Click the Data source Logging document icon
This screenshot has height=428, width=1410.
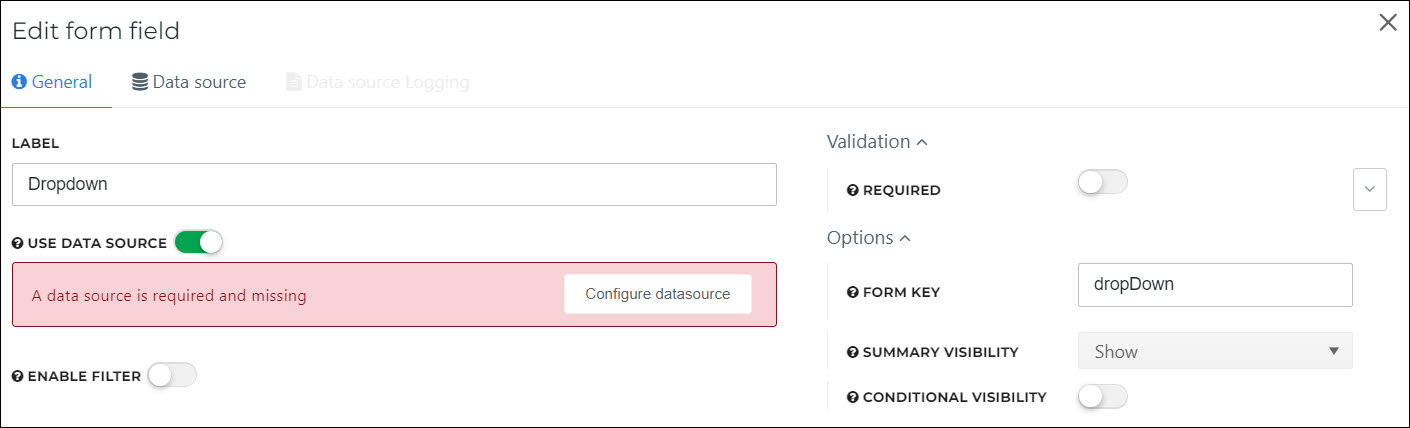(x=293, y=82)
